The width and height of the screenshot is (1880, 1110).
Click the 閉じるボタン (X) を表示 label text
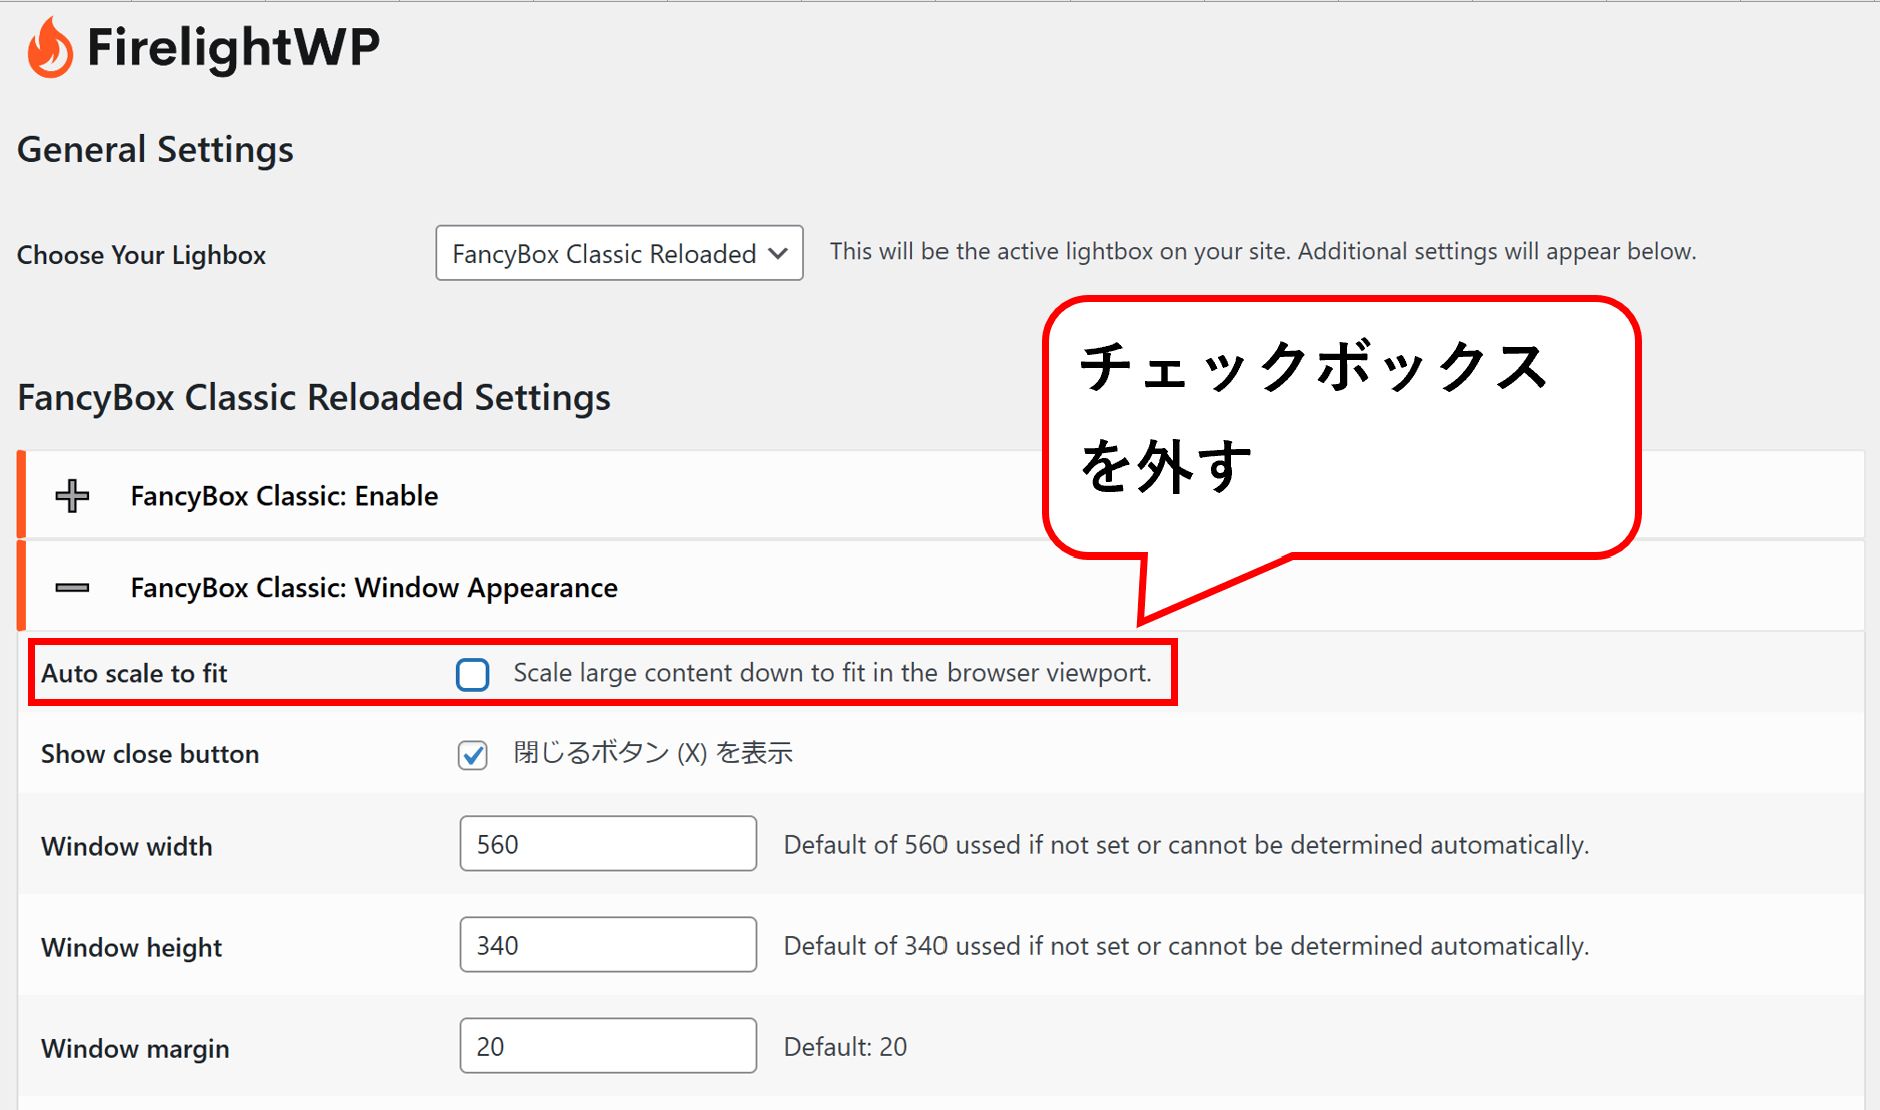pos(653,753)
